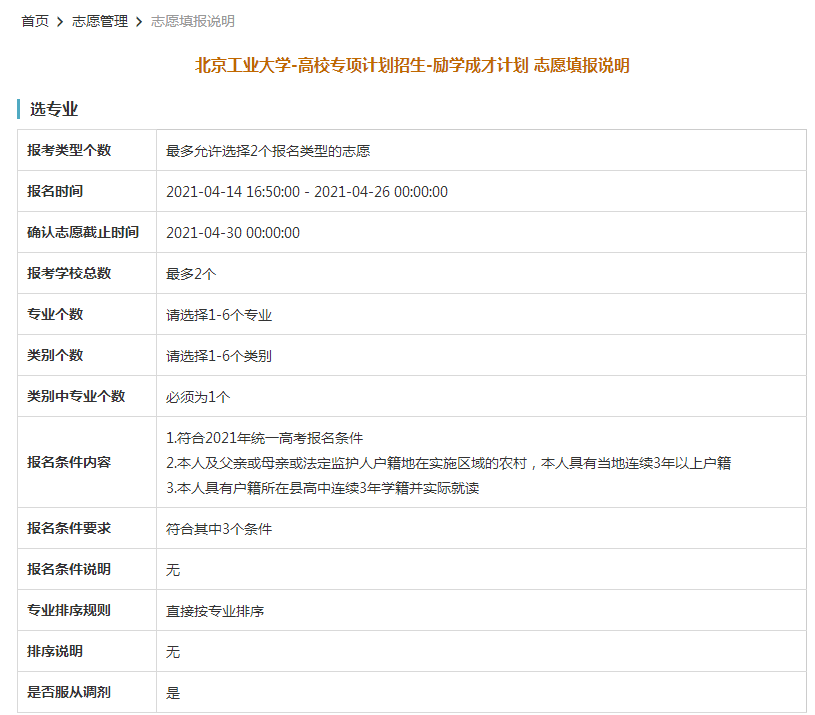This screenshot has width=815, height=715.
Task: Click the page title 北京工业大学 志愿填报说明
Action: [412, 65]
